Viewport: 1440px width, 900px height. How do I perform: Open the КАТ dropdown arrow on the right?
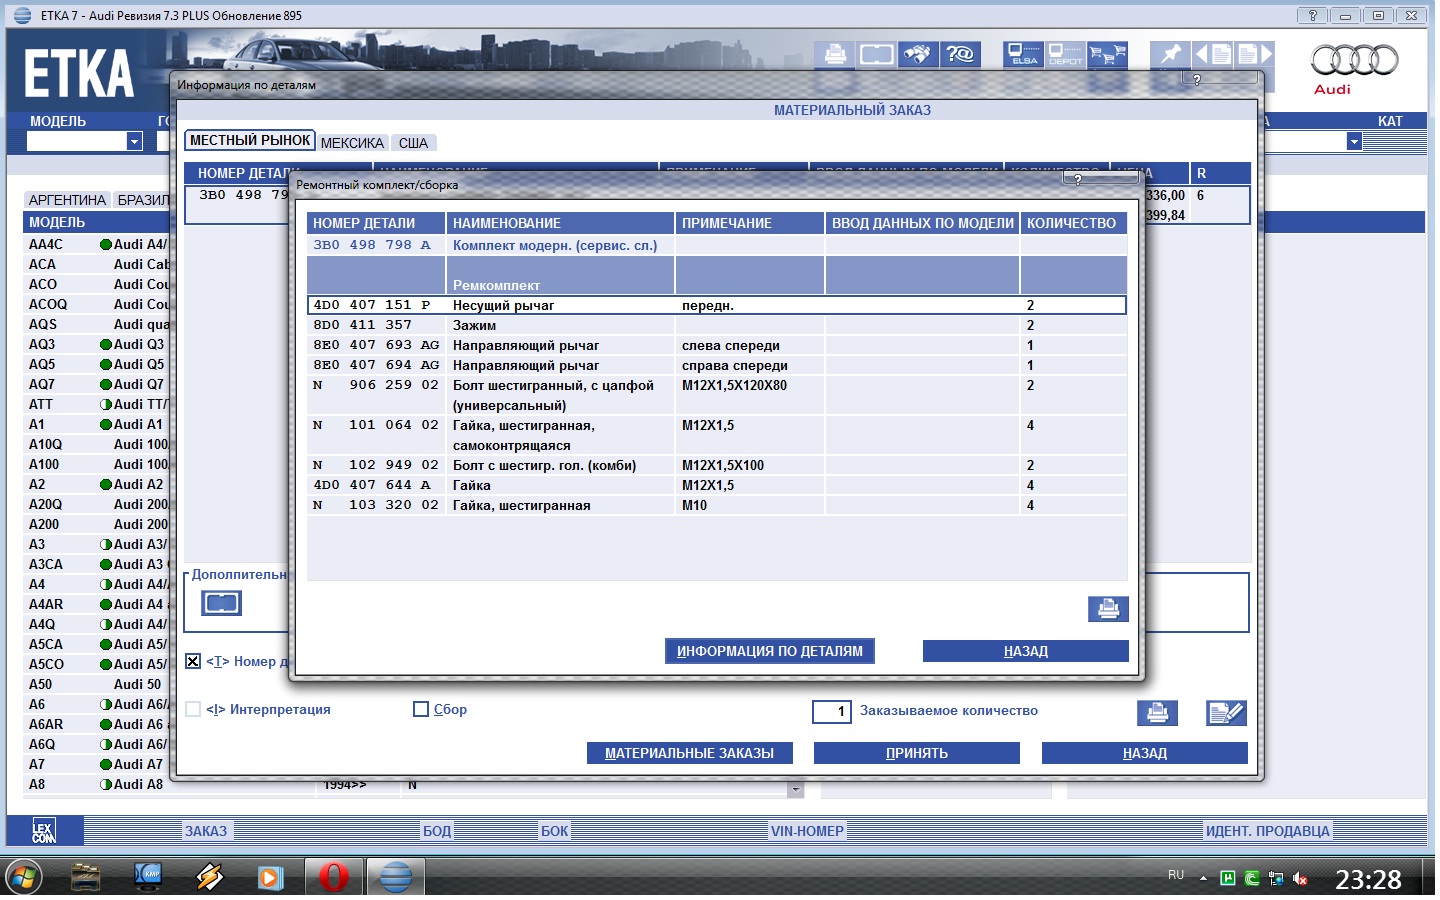tap(1354, 142)
